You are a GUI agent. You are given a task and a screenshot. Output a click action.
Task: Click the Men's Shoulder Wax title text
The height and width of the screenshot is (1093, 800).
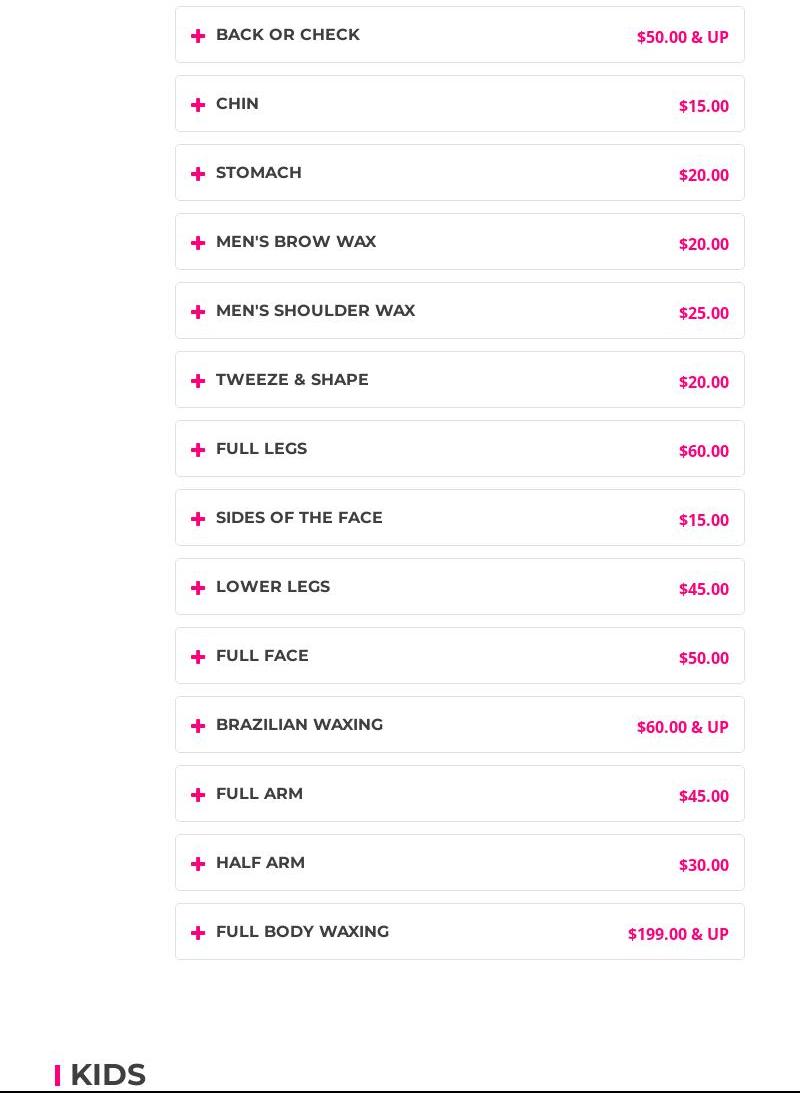click(315, 311)
